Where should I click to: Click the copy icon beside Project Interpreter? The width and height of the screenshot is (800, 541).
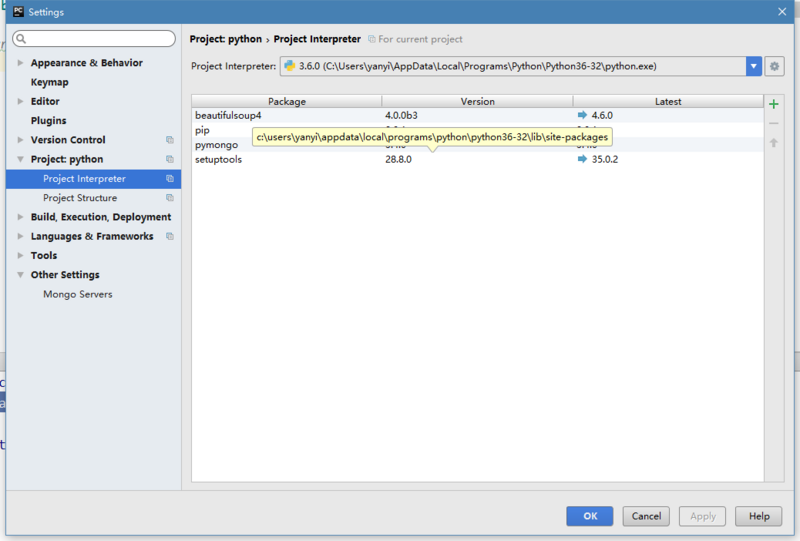tap(170, 179)
